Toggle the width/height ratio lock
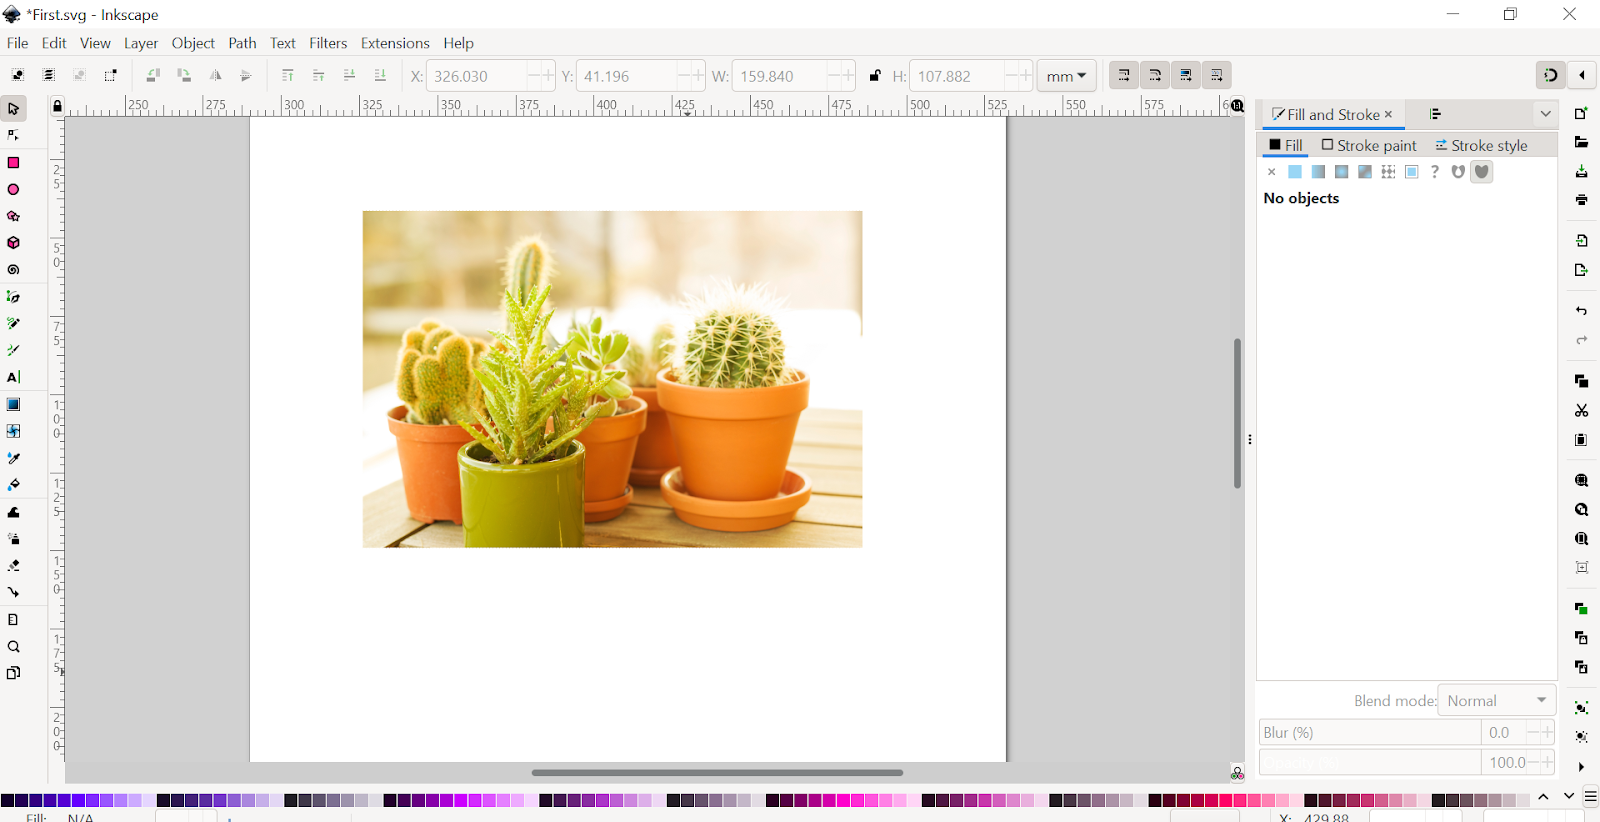Screen dimensions: 1600x822 (875, 75)
